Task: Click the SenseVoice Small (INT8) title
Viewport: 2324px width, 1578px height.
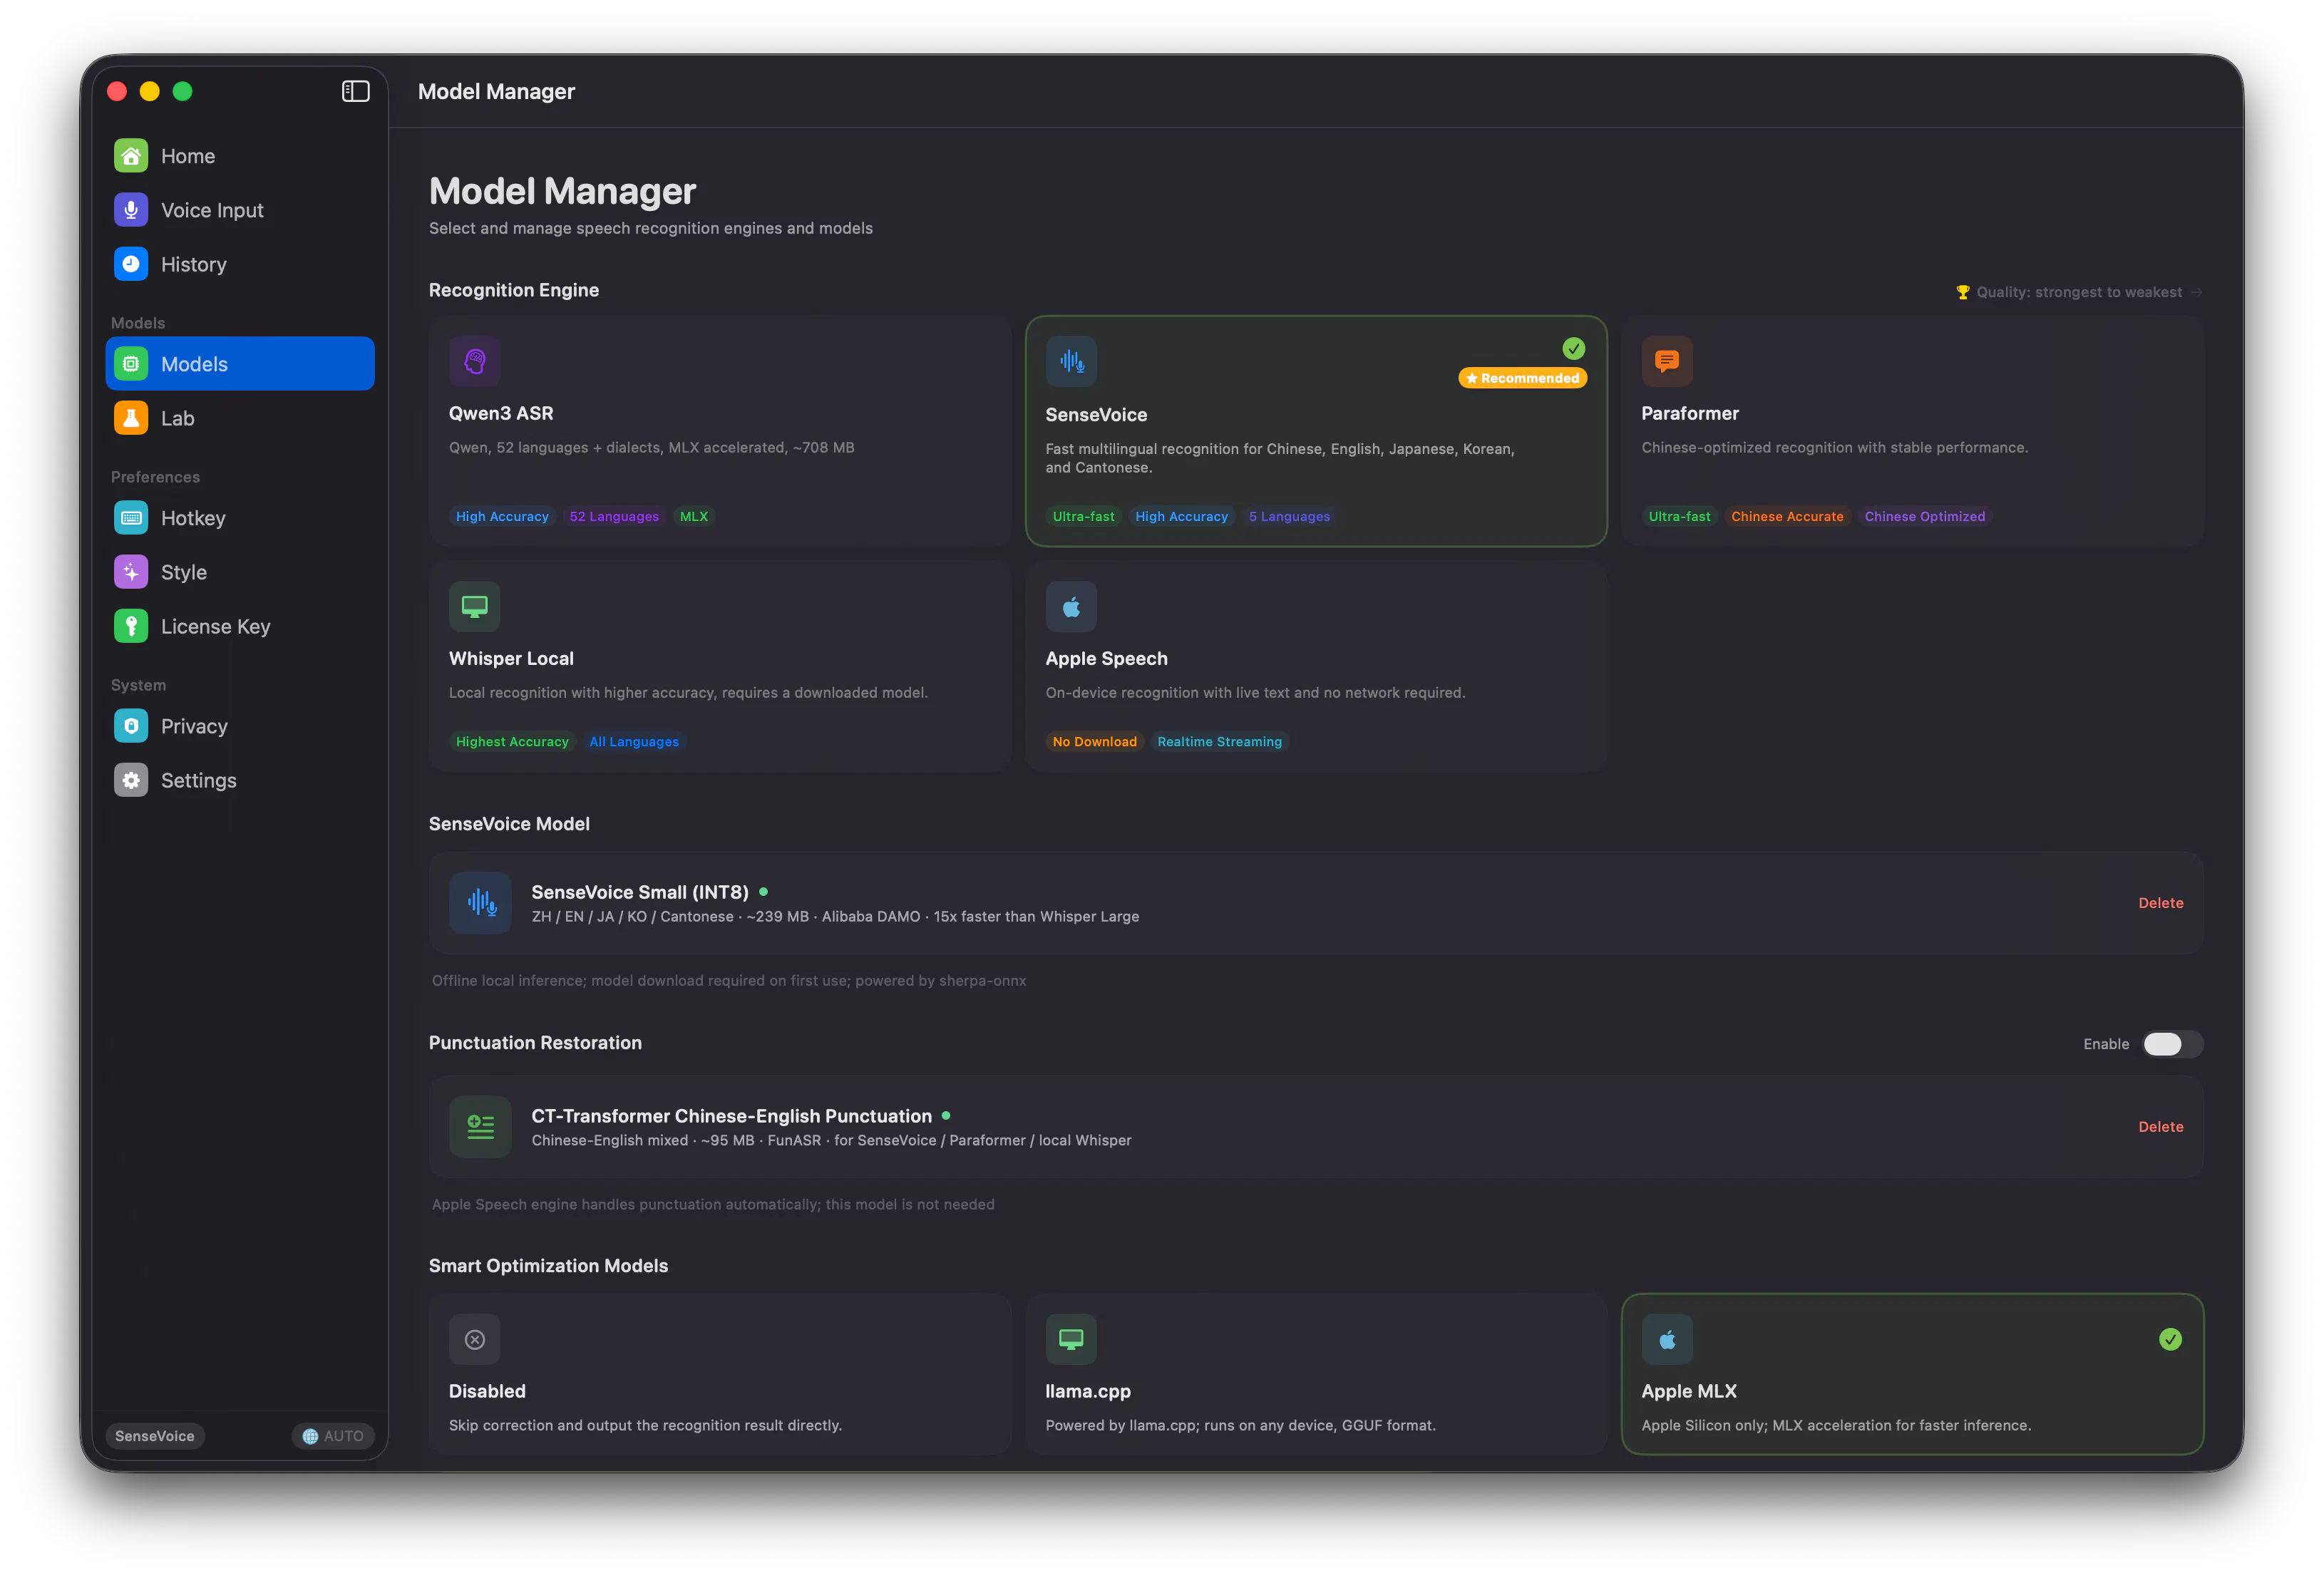Action: coord(640,892)
